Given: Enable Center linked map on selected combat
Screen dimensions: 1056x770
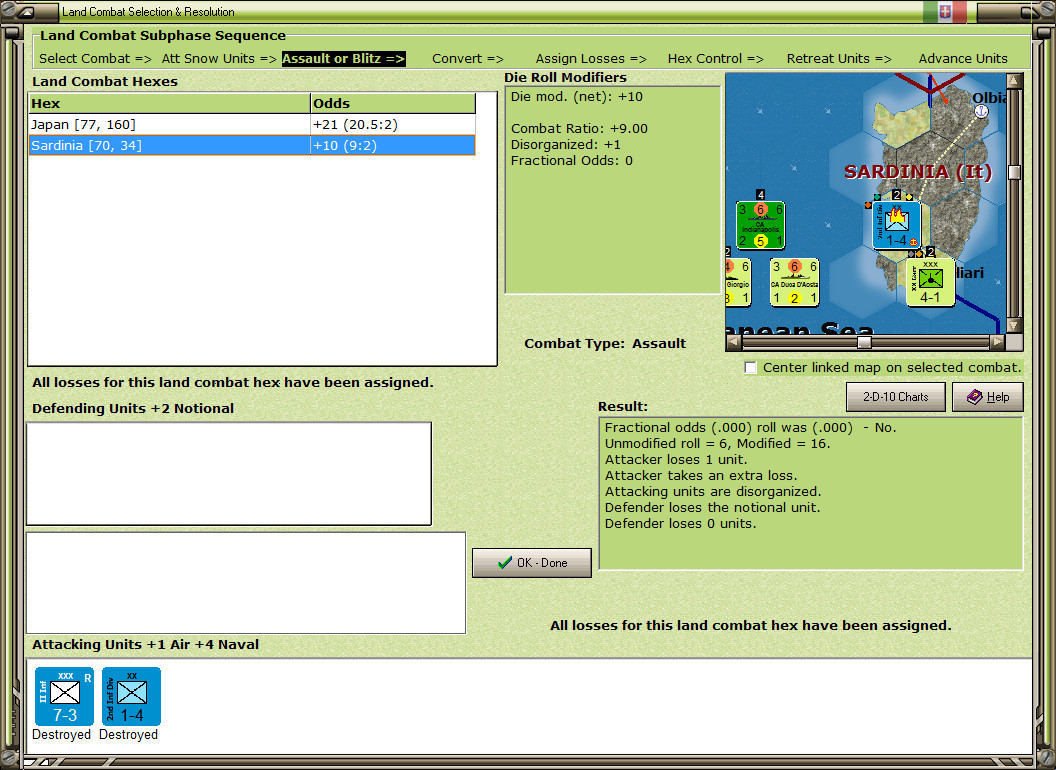Looking at the screenshot, I should pos(750,367).
